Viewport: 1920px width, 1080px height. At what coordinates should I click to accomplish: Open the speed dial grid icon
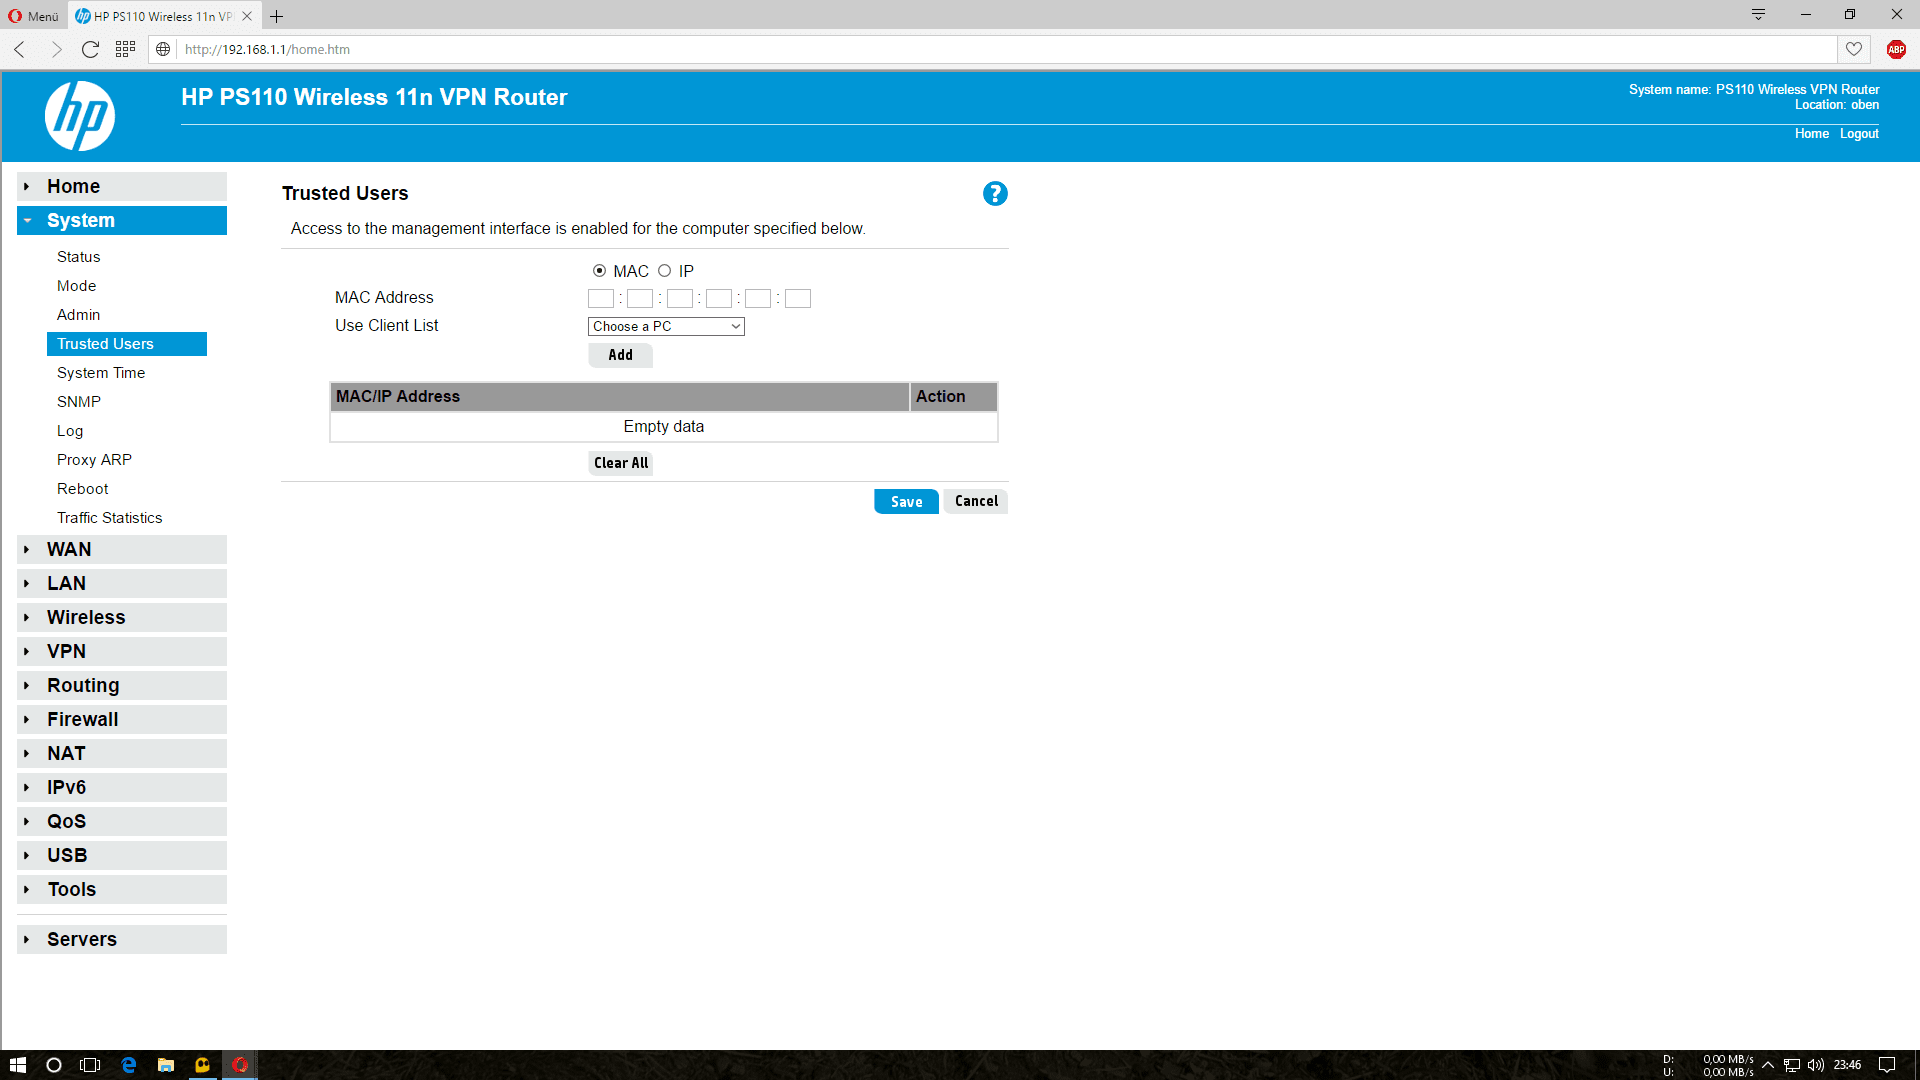(125, 49)
